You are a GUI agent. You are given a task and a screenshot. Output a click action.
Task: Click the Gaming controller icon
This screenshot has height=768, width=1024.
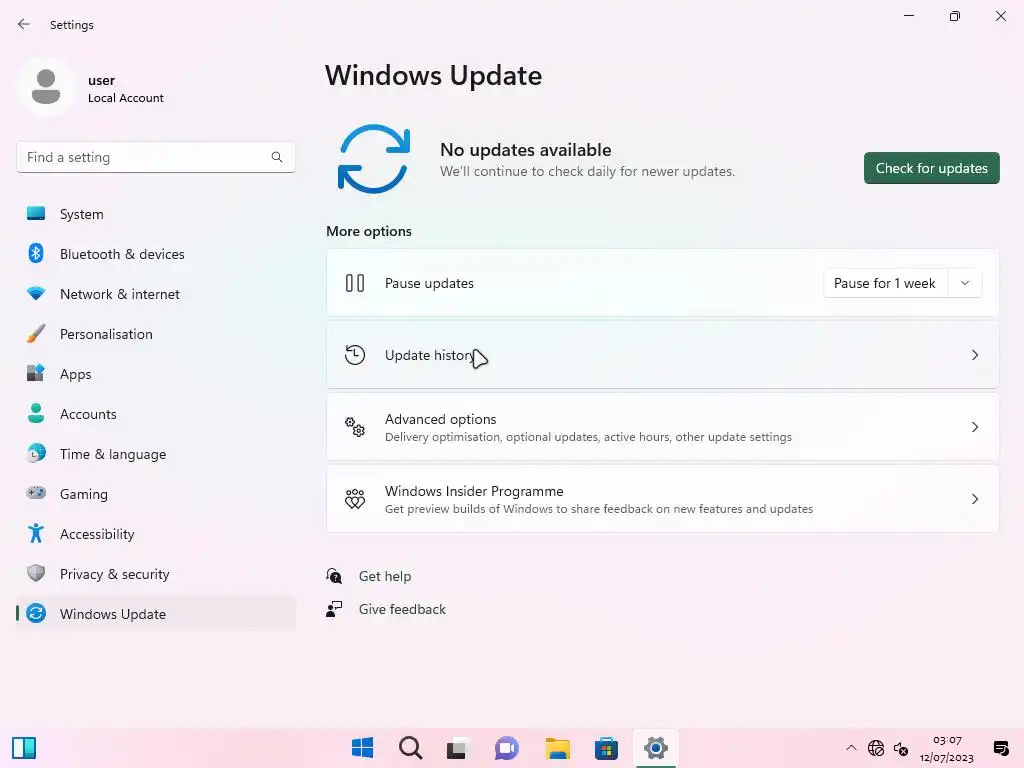36,493
